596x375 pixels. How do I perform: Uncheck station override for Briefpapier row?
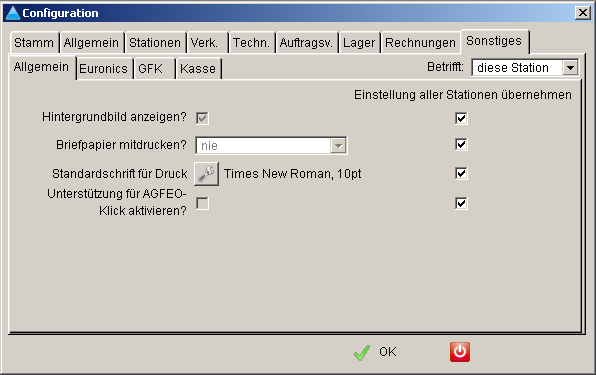pyautogui.click(x=461, y=144)
